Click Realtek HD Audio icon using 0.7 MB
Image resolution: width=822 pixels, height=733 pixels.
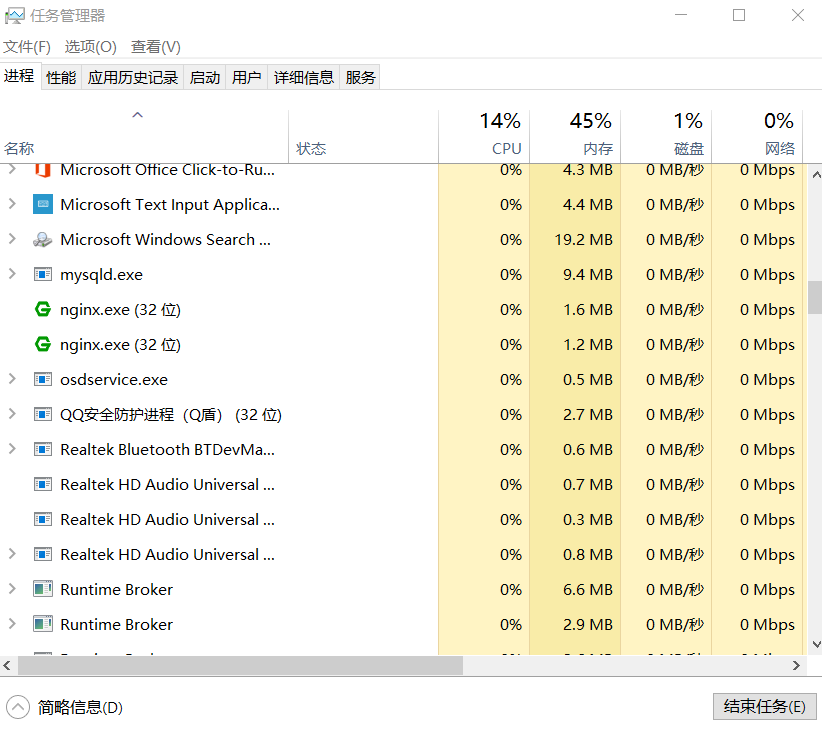click(43, 484)
